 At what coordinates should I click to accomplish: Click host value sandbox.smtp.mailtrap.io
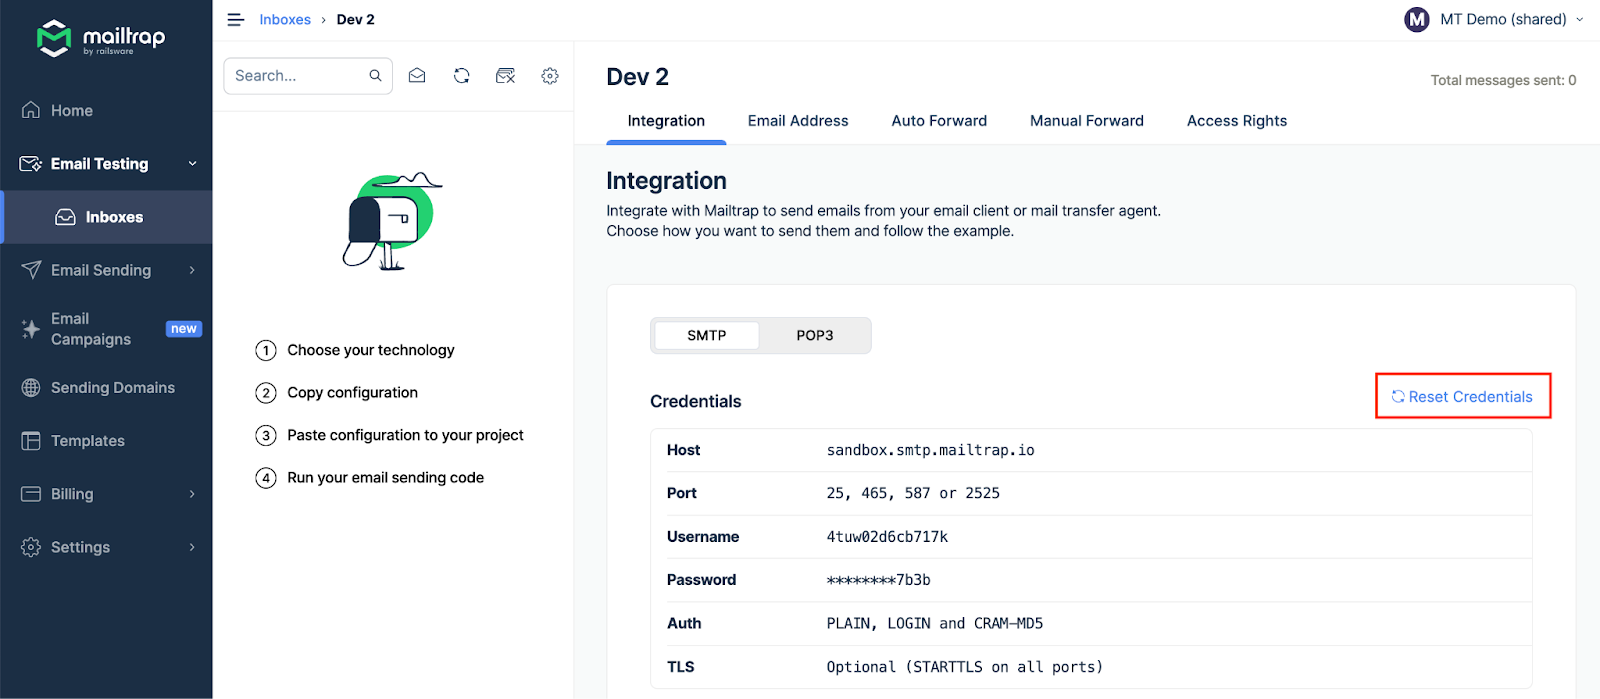click(x=931, y=450)
